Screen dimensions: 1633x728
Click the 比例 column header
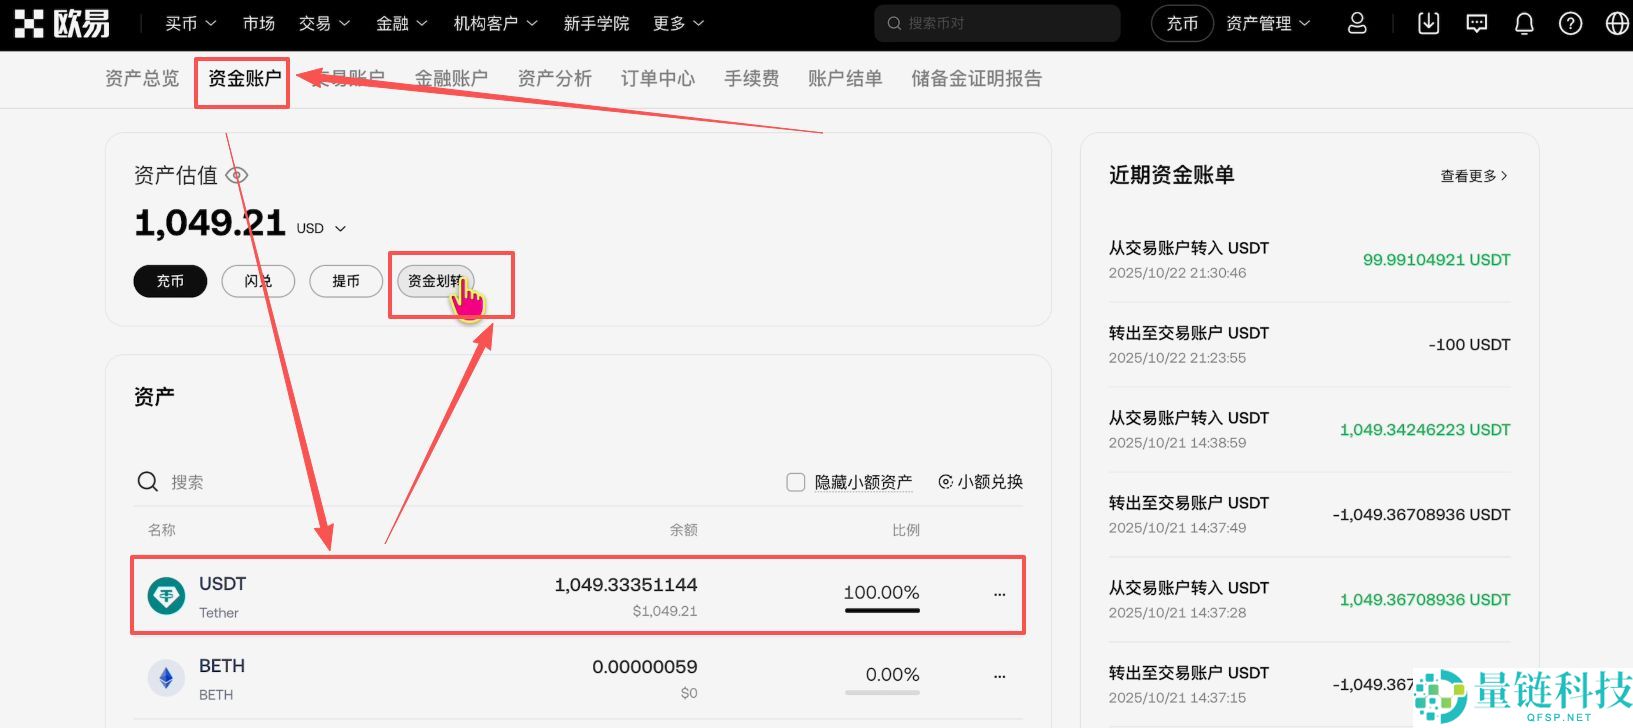(906, 530)
